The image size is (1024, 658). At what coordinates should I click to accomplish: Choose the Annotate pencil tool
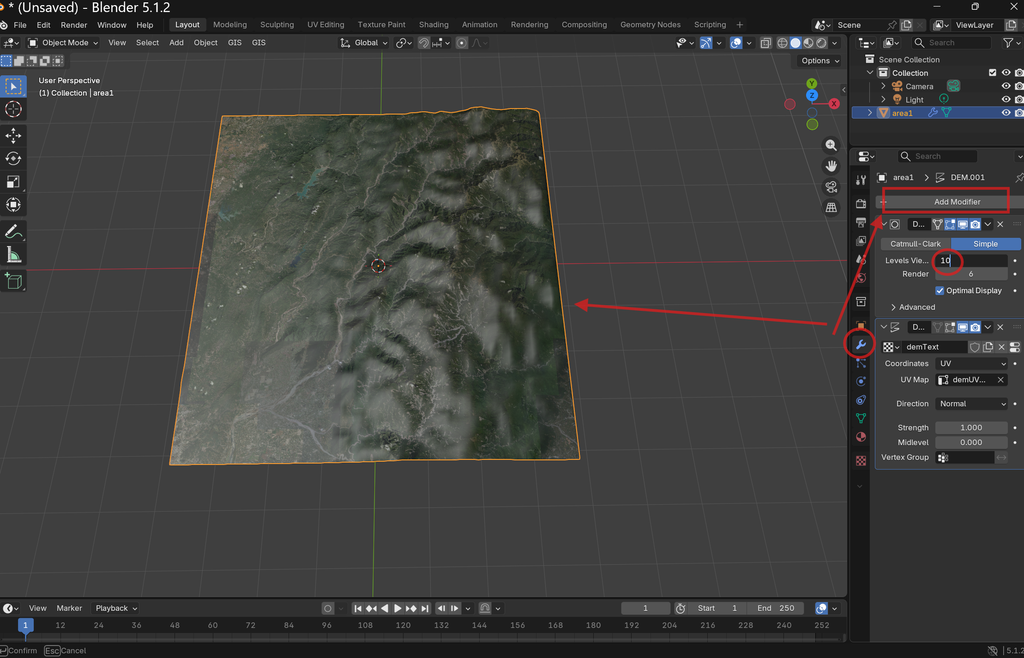coord(13,232)
